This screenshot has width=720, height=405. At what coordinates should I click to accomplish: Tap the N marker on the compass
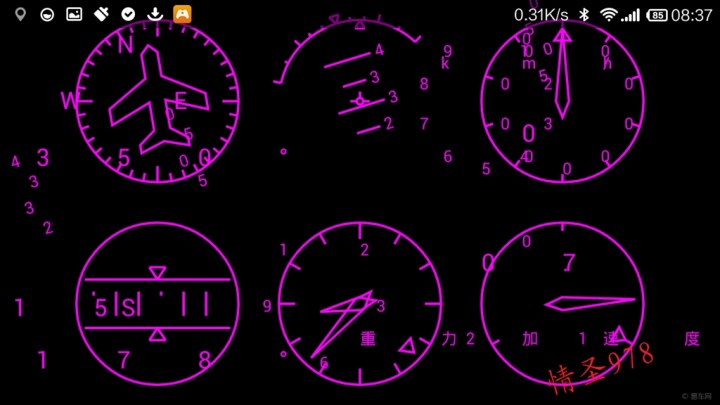125,45
